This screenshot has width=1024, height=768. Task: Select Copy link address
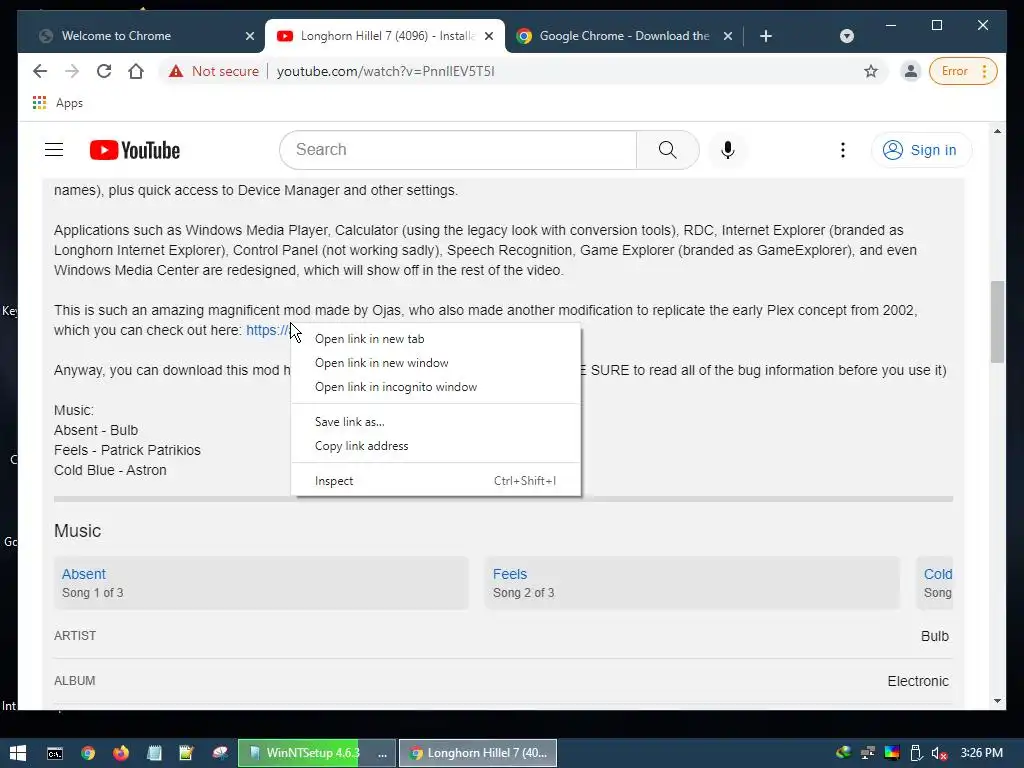(436, 446)
